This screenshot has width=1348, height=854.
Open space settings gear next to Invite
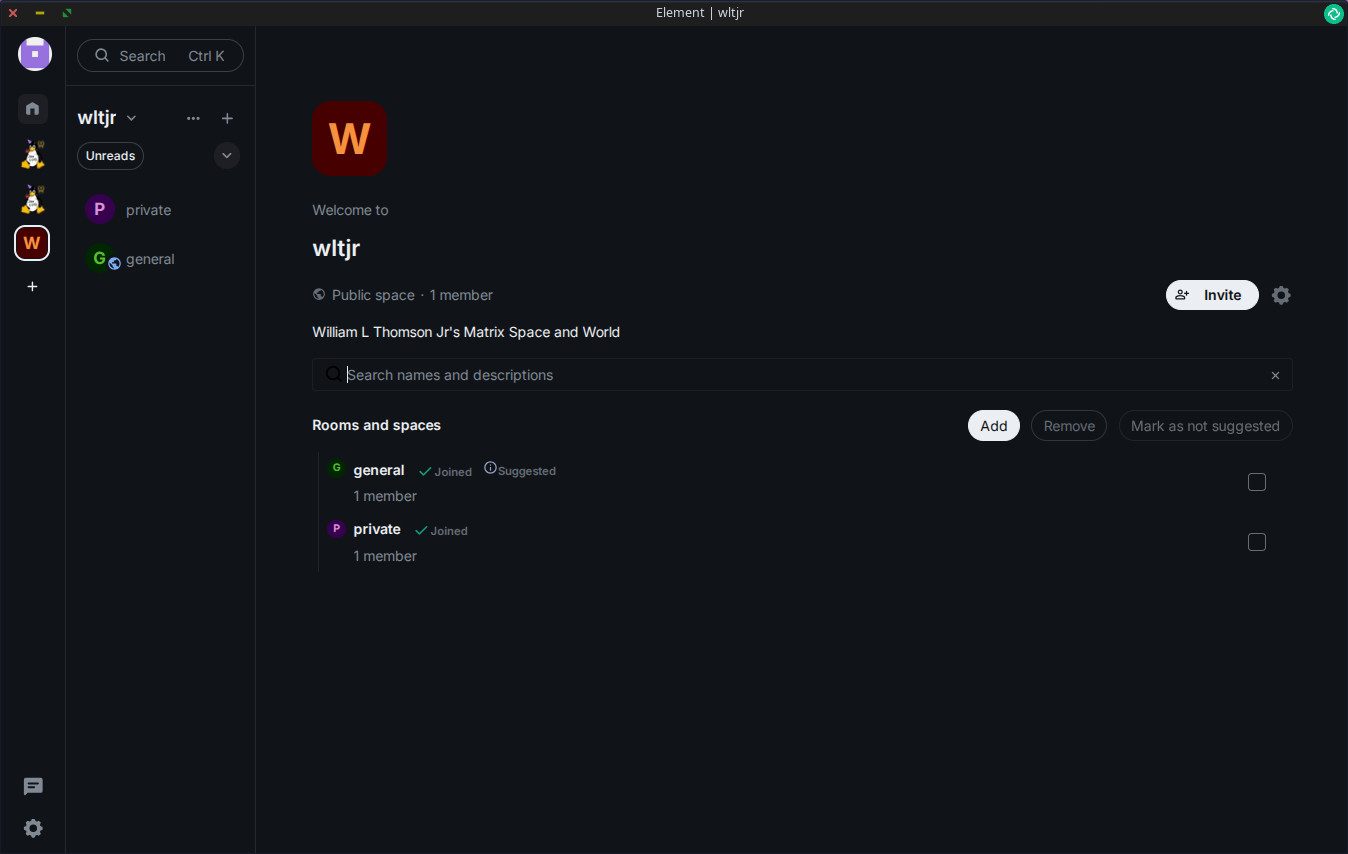click(1281, 295)
